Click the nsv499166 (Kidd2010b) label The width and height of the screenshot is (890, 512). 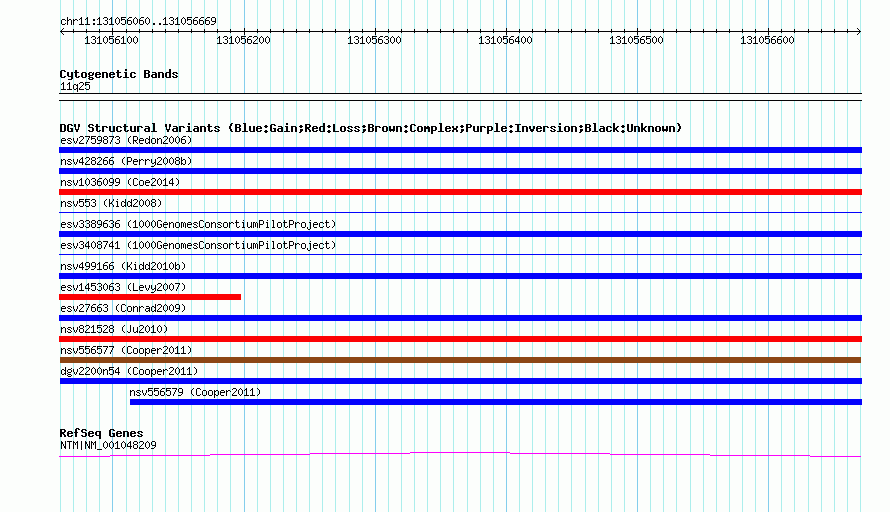point(123,266)
